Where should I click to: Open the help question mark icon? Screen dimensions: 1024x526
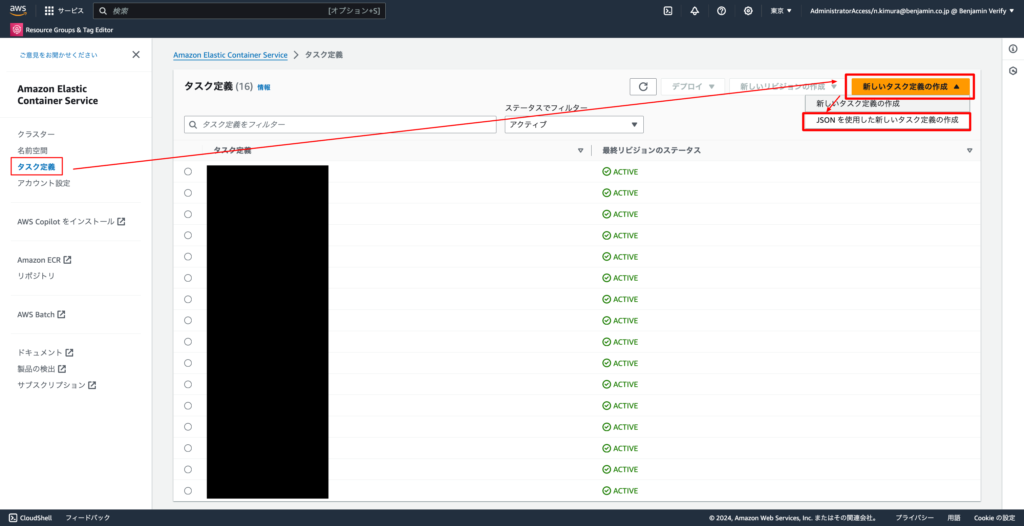[722, 11]
